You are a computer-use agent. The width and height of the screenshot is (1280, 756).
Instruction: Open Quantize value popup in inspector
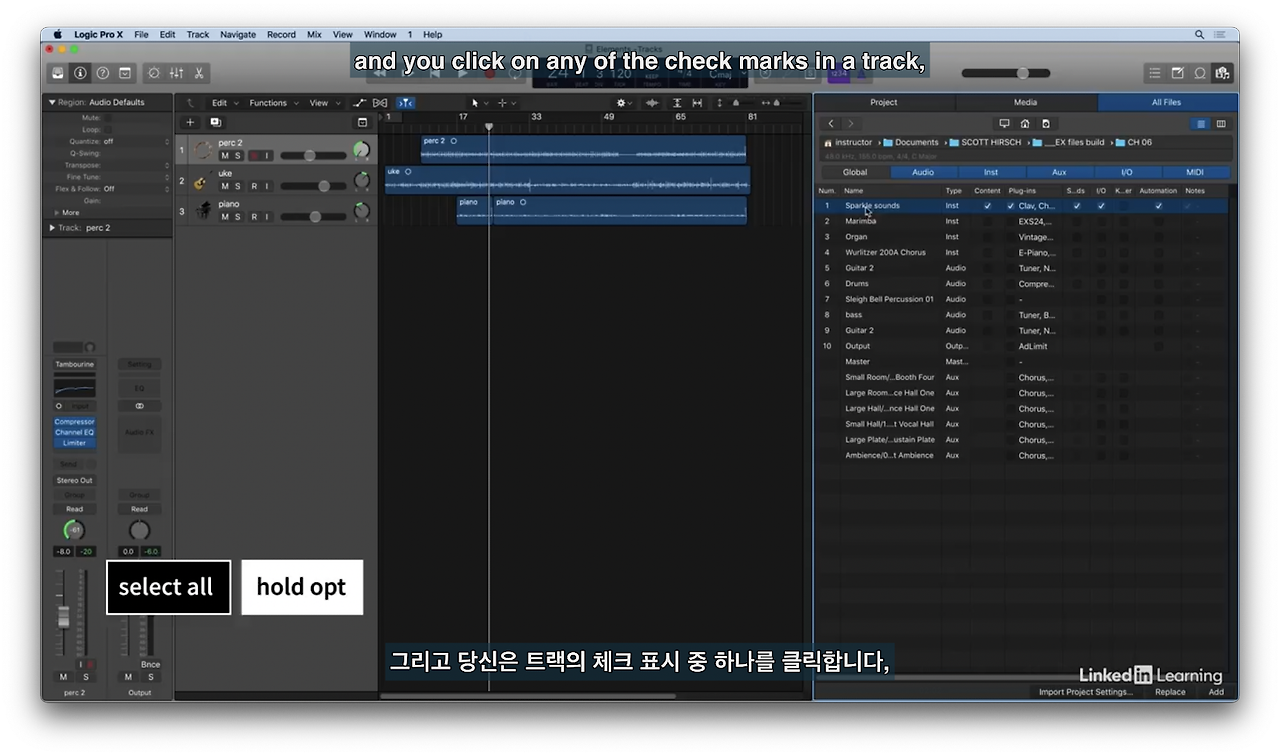point(137,141)
